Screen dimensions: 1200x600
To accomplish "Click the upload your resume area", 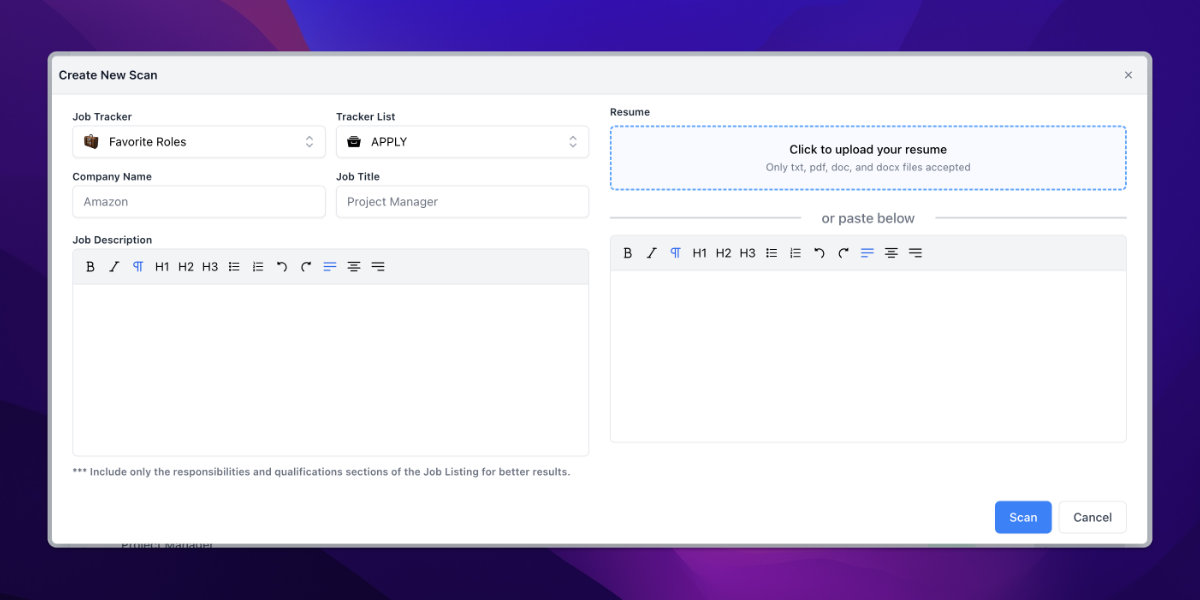I will [868, 158].
